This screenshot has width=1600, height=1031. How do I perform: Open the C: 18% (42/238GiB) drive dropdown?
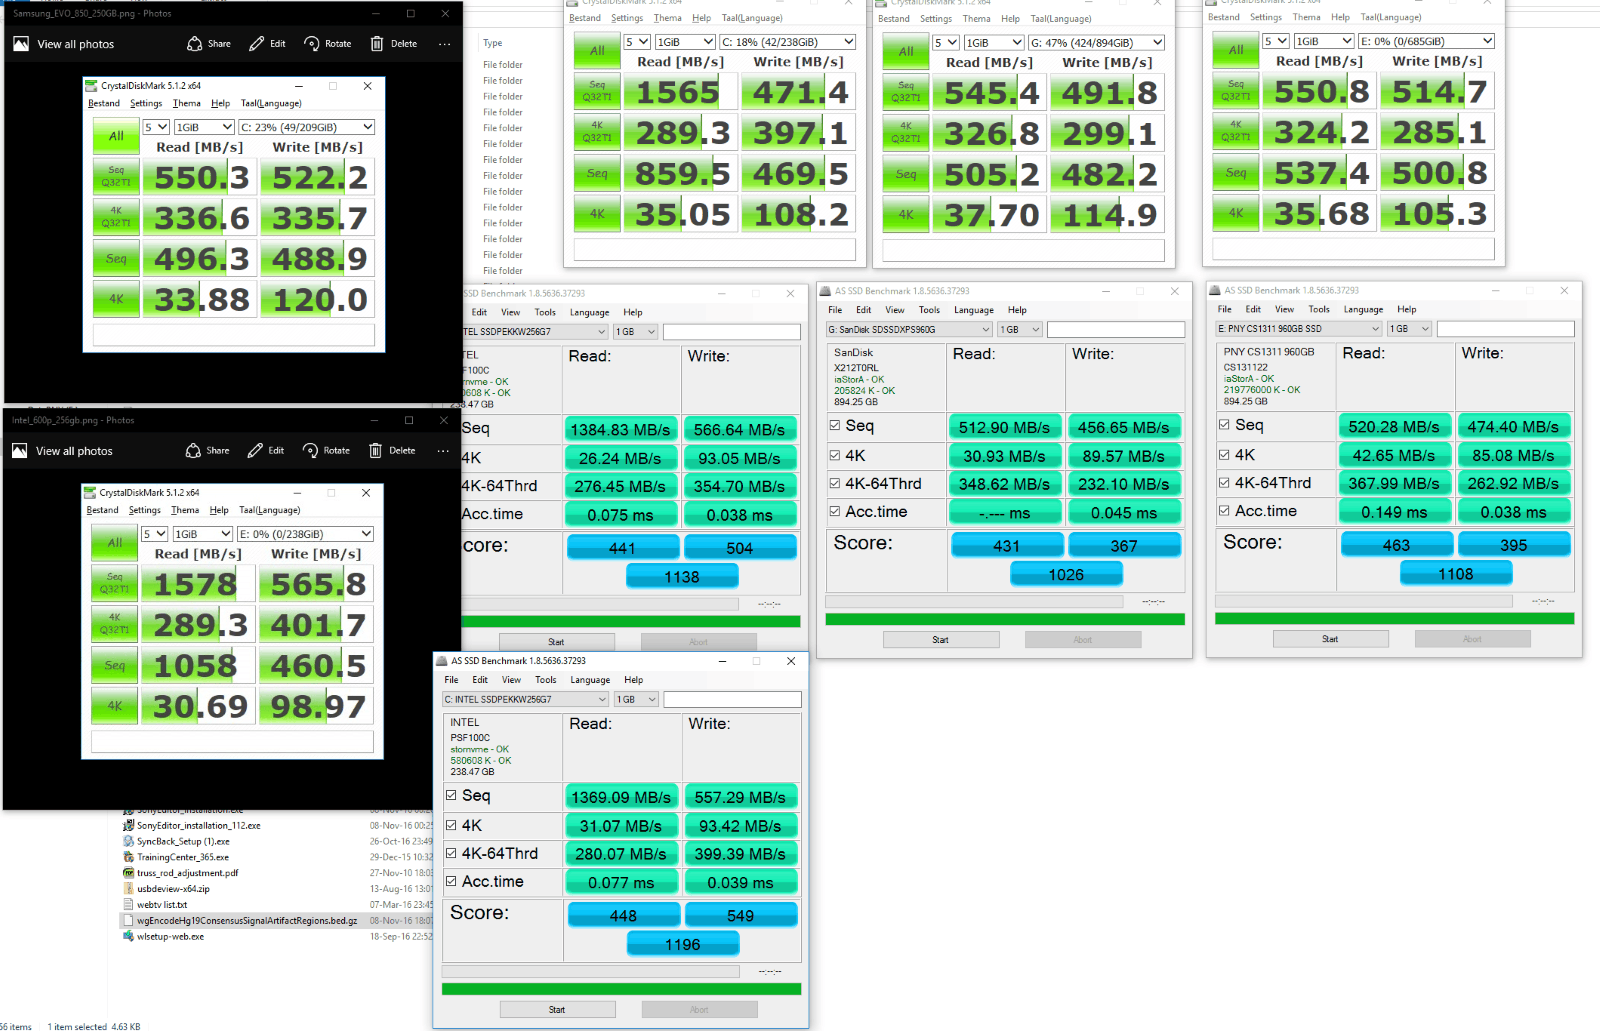click(788, 42)
